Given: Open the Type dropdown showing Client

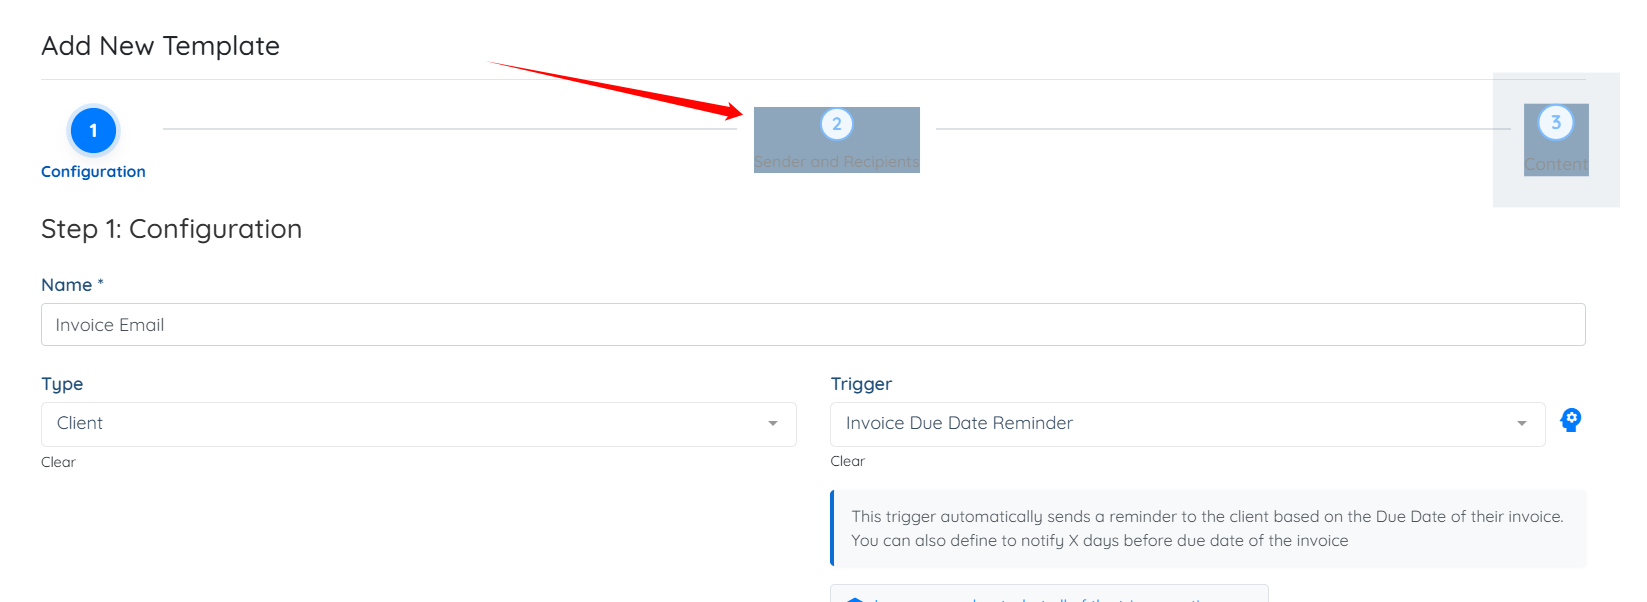Looking at the screenshot, I should (419, 424).
